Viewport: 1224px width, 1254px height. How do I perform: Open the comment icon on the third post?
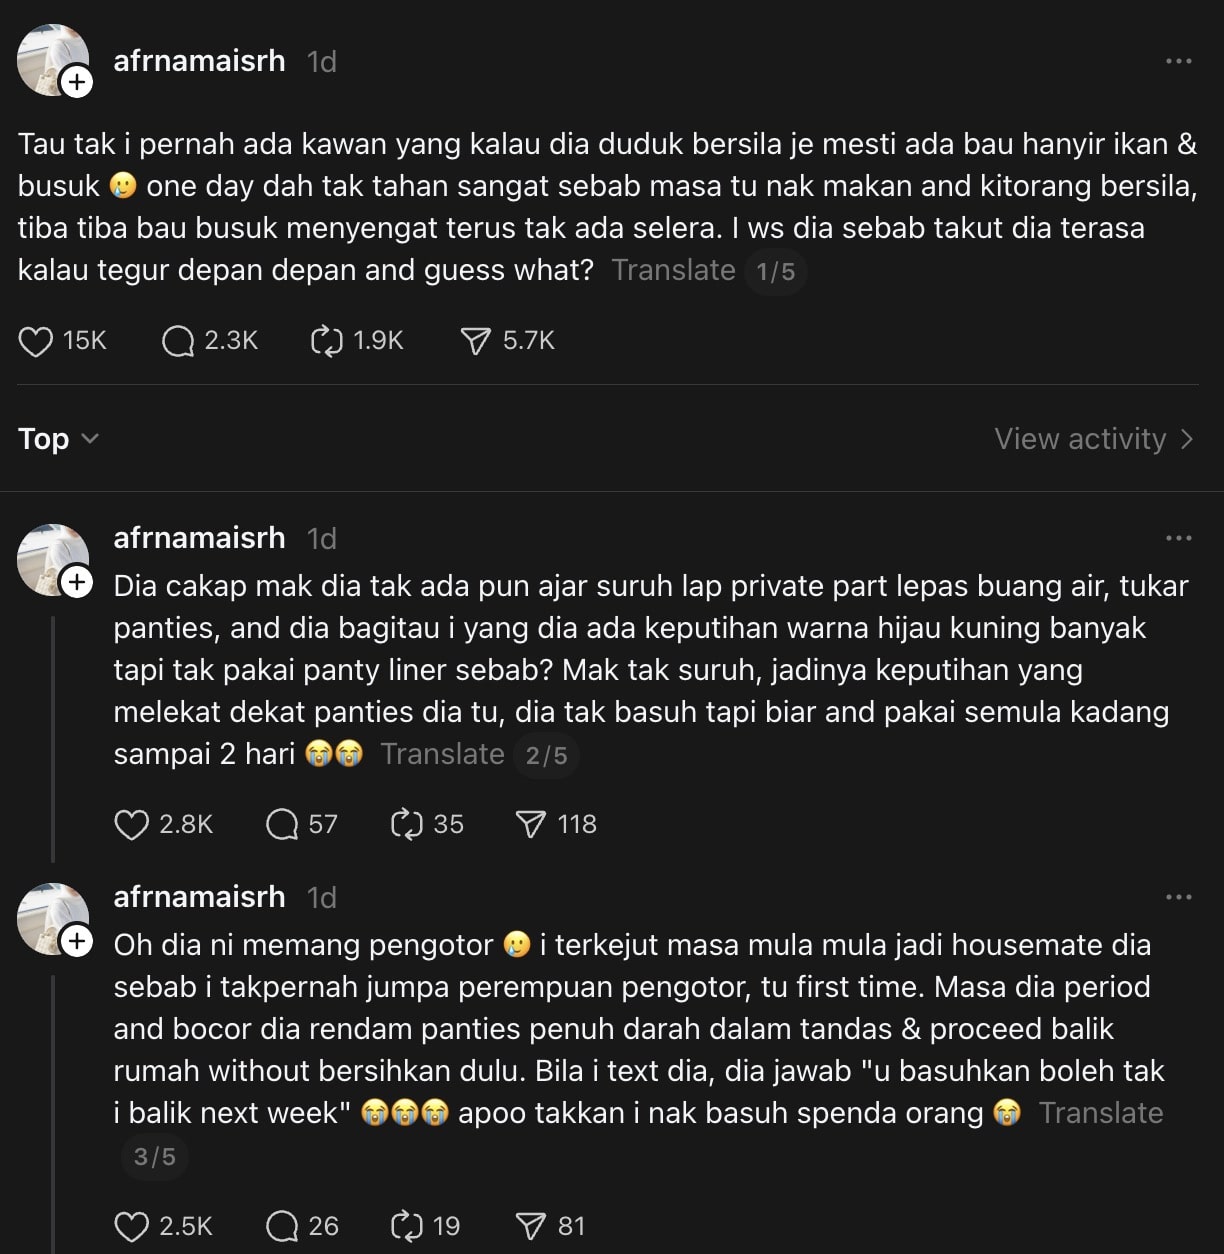[280, 1225]
